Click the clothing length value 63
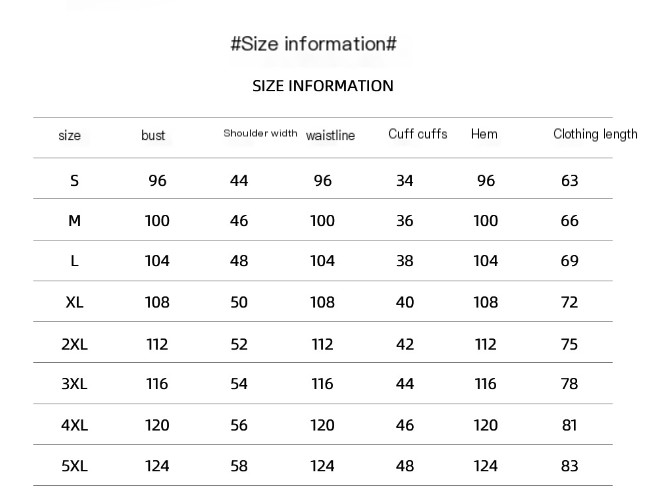The width and height of the screenshot is (667, 500). (570, 181)
